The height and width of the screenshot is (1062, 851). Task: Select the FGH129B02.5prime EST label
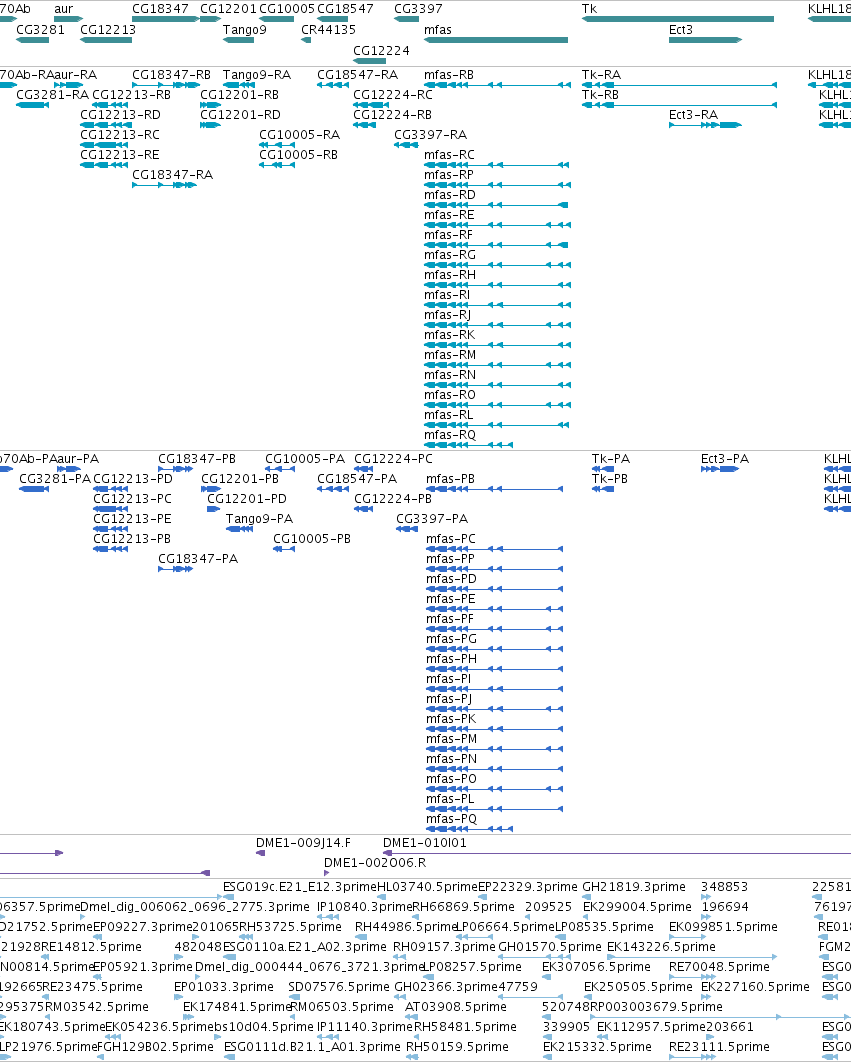pyautogui.click(x=156, y=1047)
